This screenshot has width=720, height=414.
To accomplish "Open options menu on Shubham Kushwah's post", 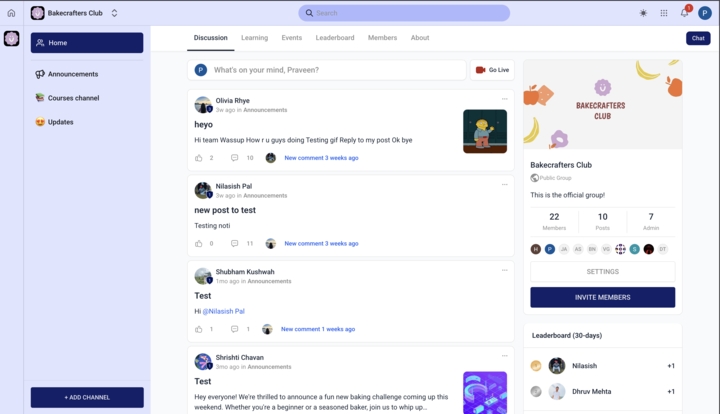I will tap(505, 270).
